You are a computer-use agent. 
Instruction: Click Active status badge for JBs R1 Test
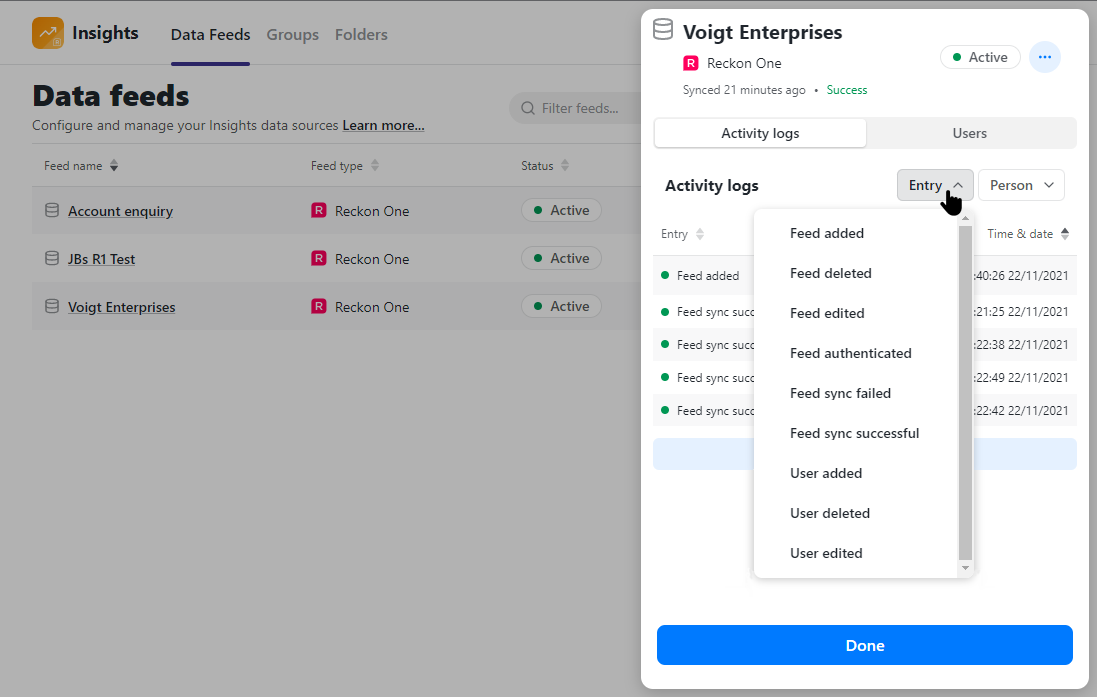point(561,258)
